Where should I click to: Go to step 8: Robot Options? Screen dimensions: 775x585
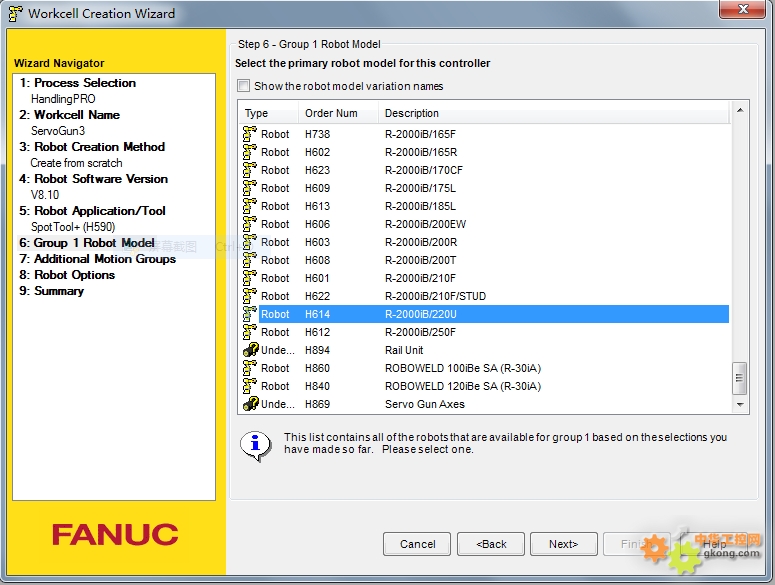tap(67, 275)
